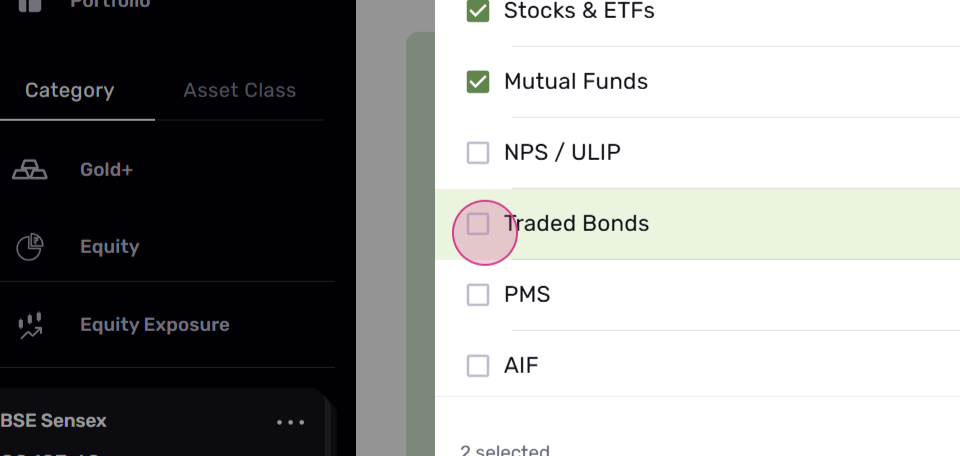Uncheck the Stocks & ETFs checkbox
Viewport: 960px width, 456px height.
click(478, 10)
